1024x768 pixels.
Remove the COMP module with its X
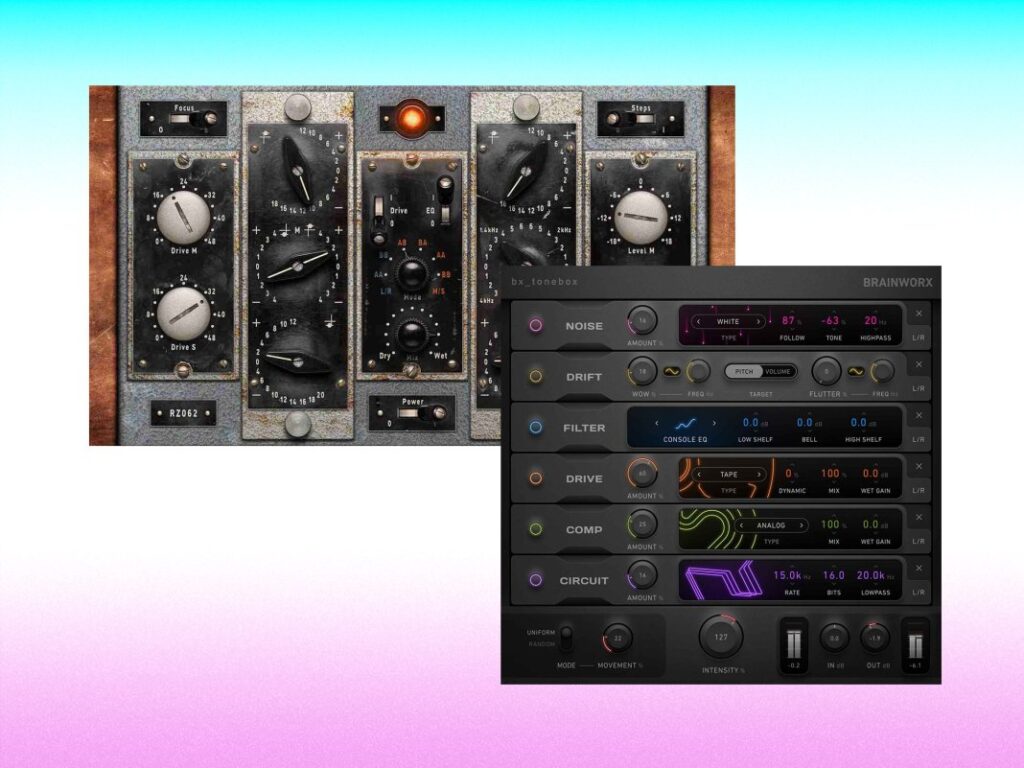point(919,518)
